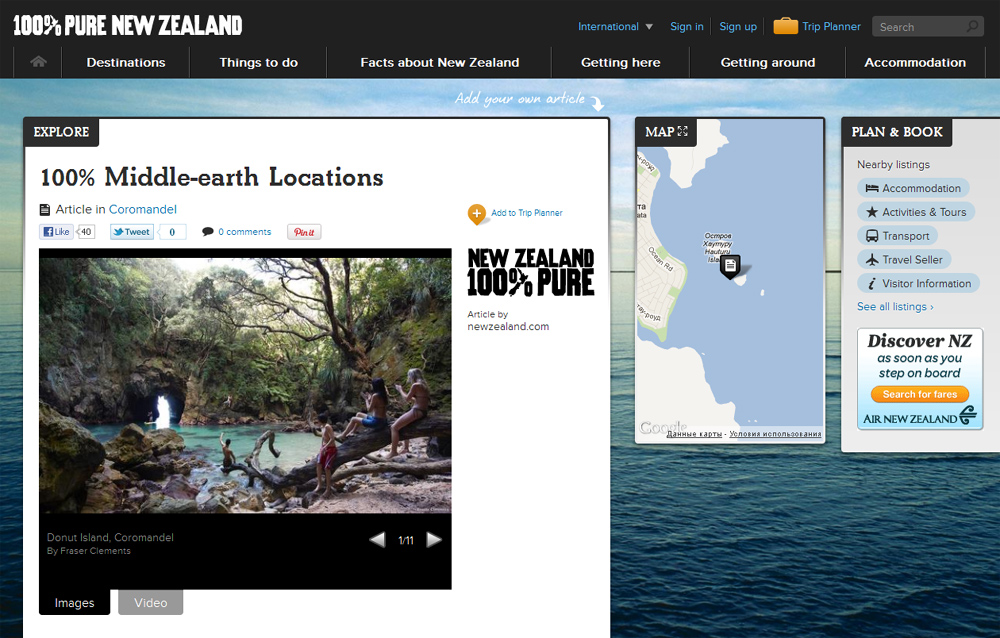Click Search for fares button
The image size is (1000, 638).
coord(920,394)
